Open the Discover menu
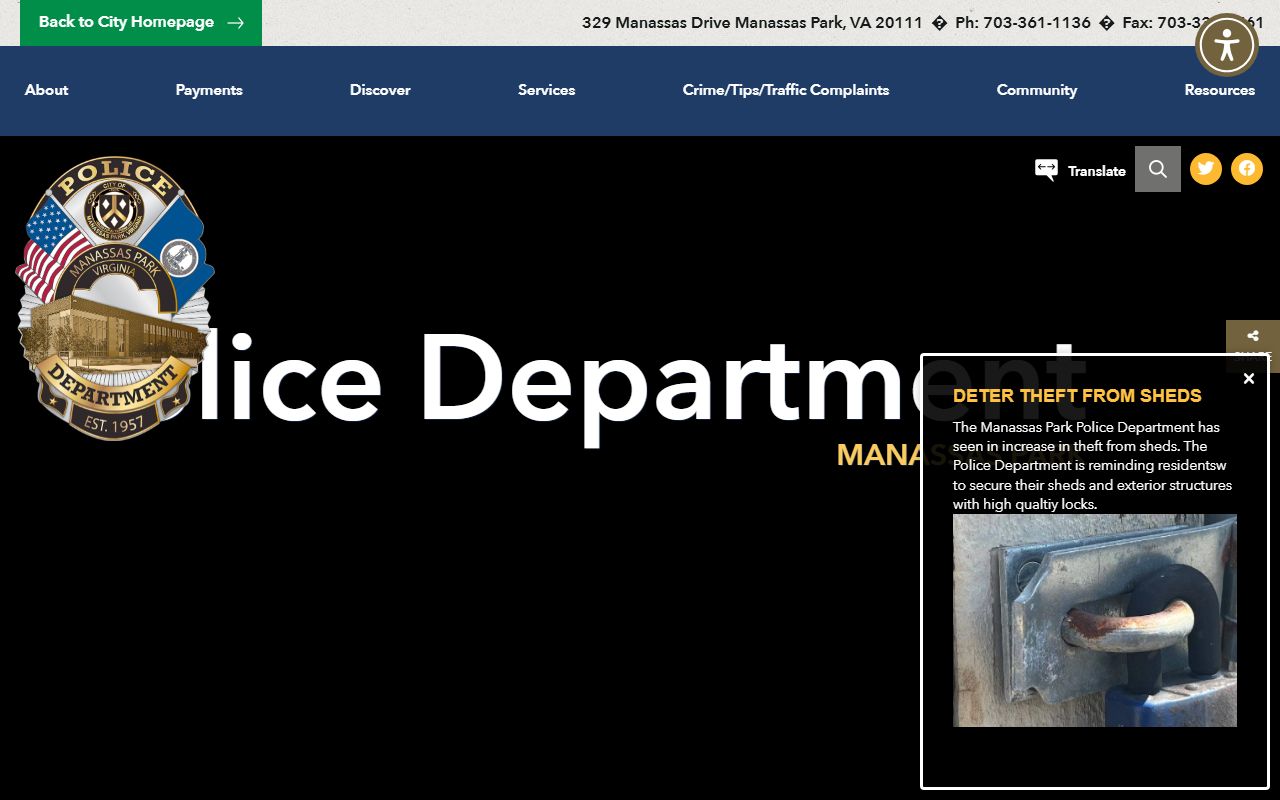Image resolution: width=1280 pixels, height=800 pixels. pyautogui.click(x=380, y=90)
